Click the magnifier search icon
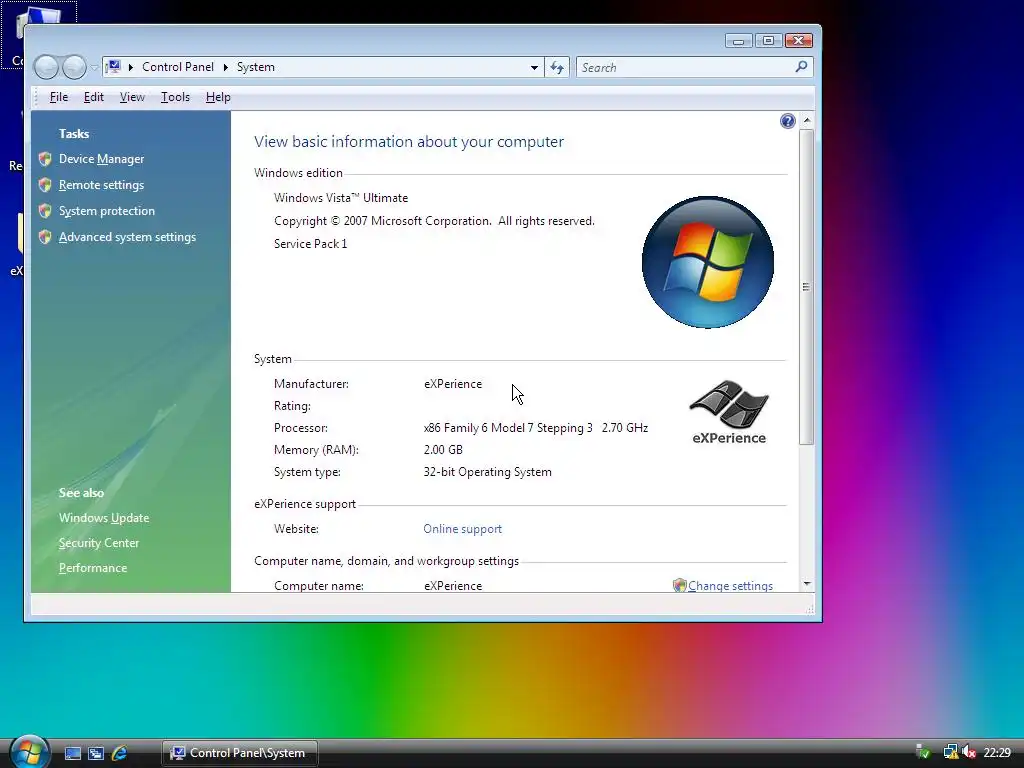Viewport: 1024px width, 768px height. point(801,67)
